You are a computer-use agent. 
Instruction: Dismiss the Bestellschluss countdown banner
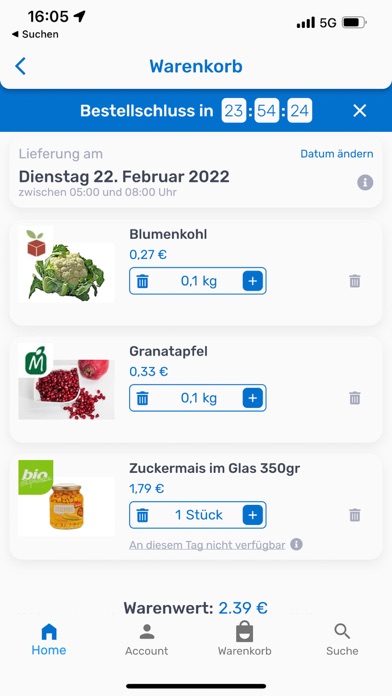click(x=359, y=111)
